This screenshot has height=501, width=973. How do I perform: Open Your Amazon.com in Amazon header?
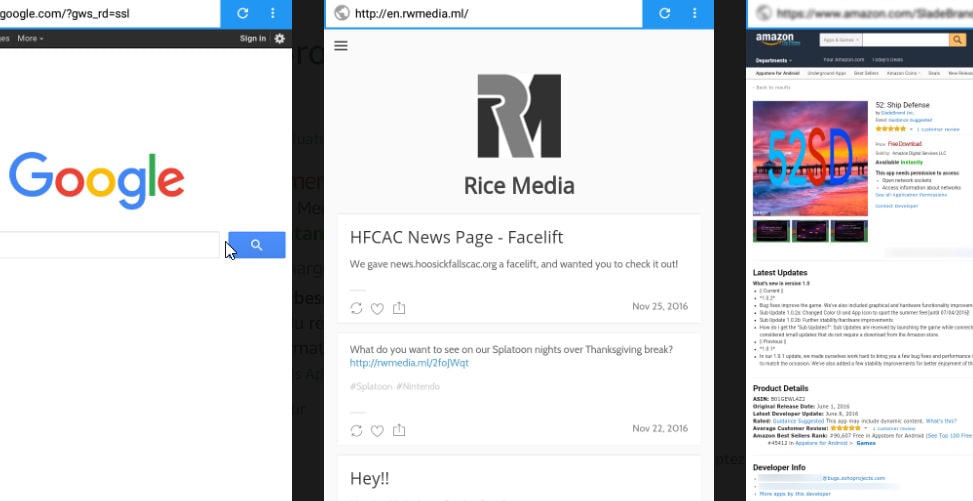[x=843, y=60]
